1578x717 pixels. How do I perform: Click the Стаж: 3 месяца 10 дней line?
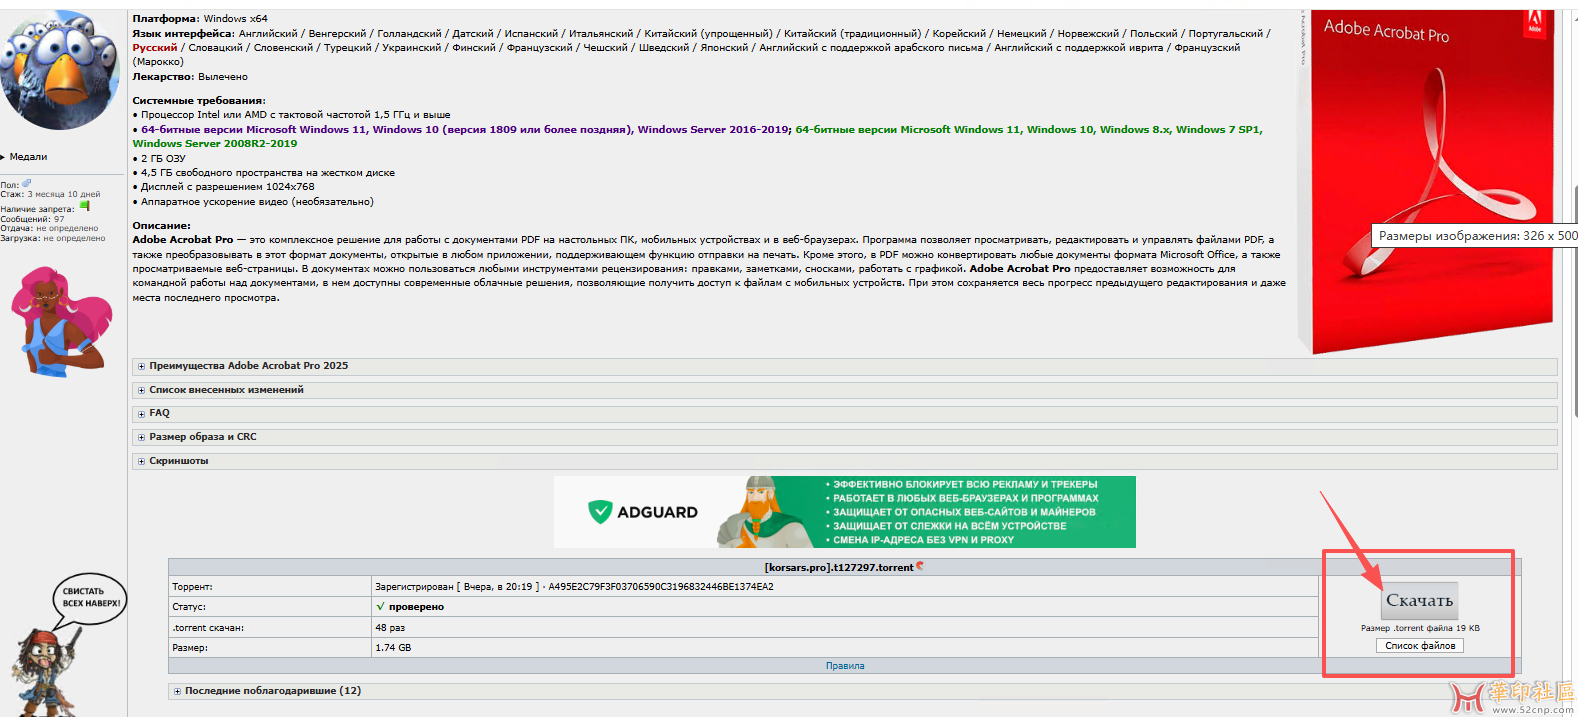[x=50, y=194]
